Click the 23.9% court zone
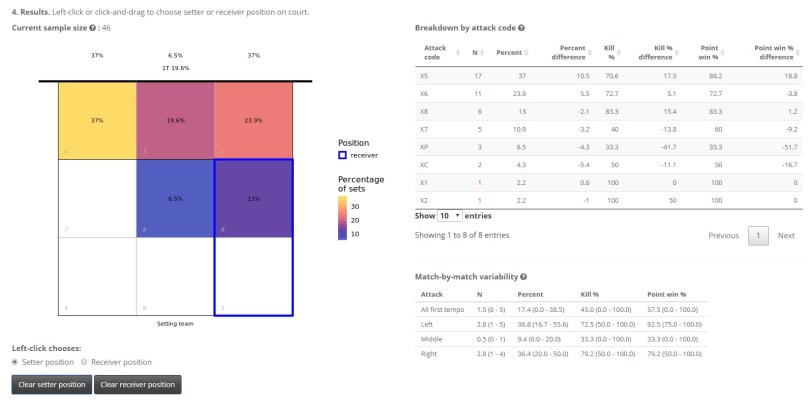The height and width of the screenshot is (409, 810). pos(253,120)
